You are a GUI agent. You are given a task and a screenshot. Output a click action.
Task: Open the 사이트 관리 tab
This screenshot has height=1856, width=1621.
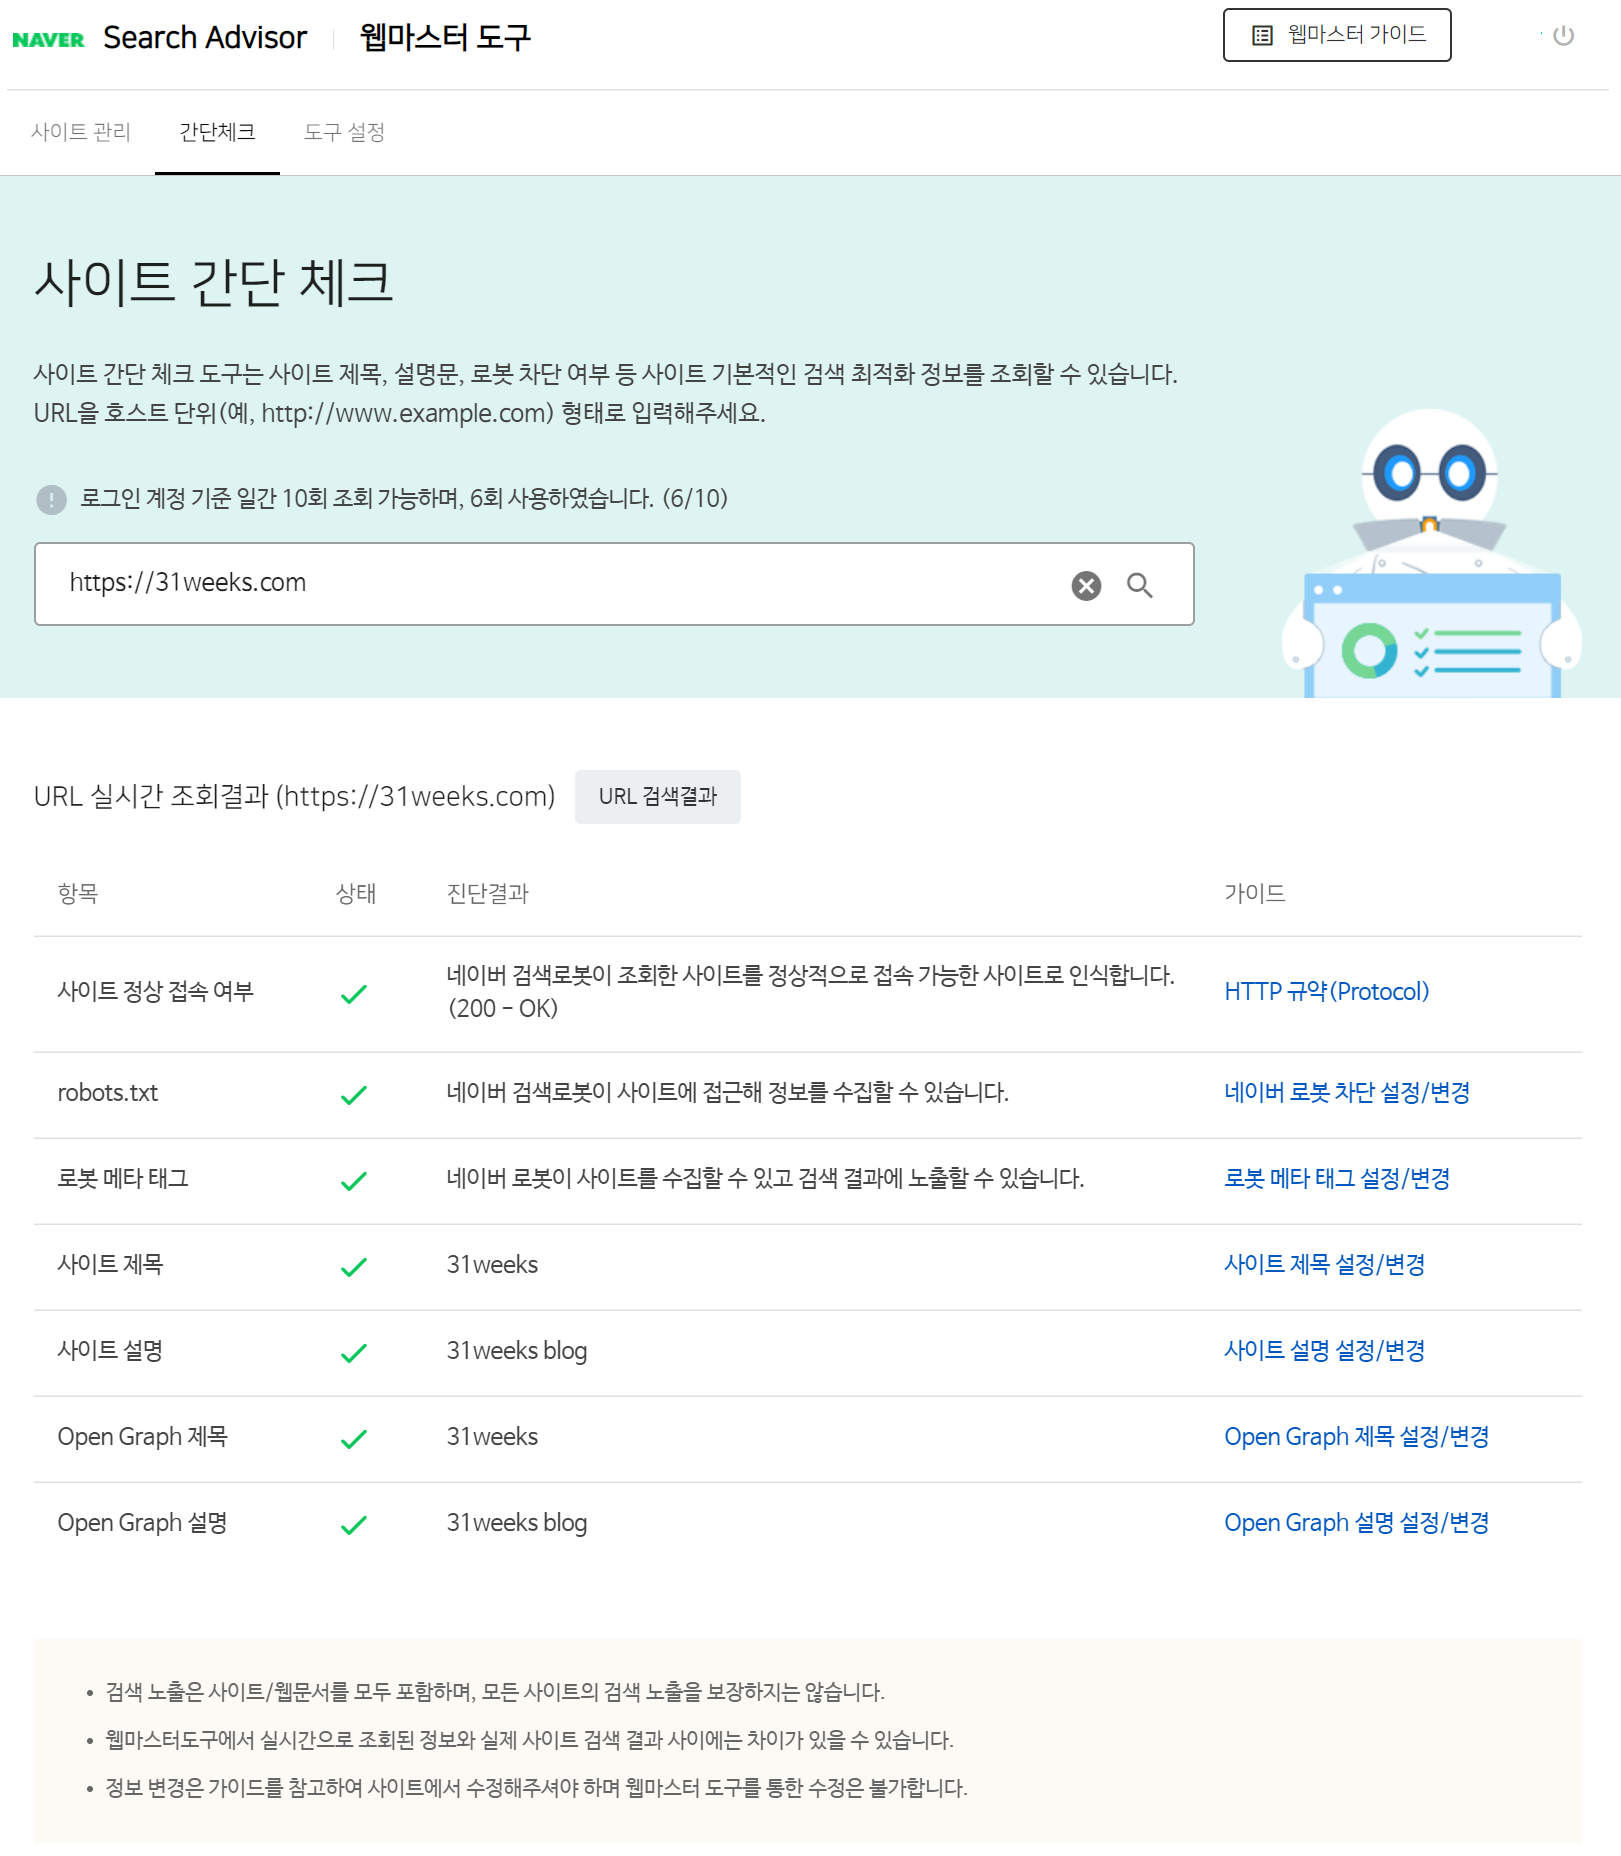(81, 132)
